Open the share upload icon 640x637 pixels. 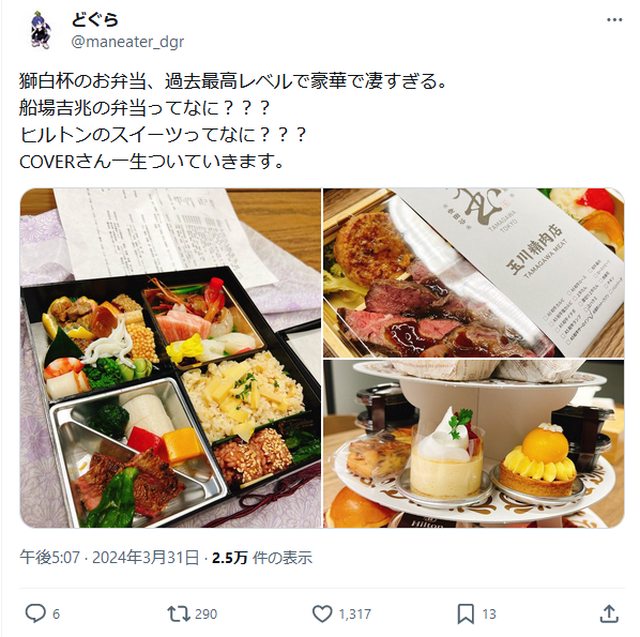point(609,613)
